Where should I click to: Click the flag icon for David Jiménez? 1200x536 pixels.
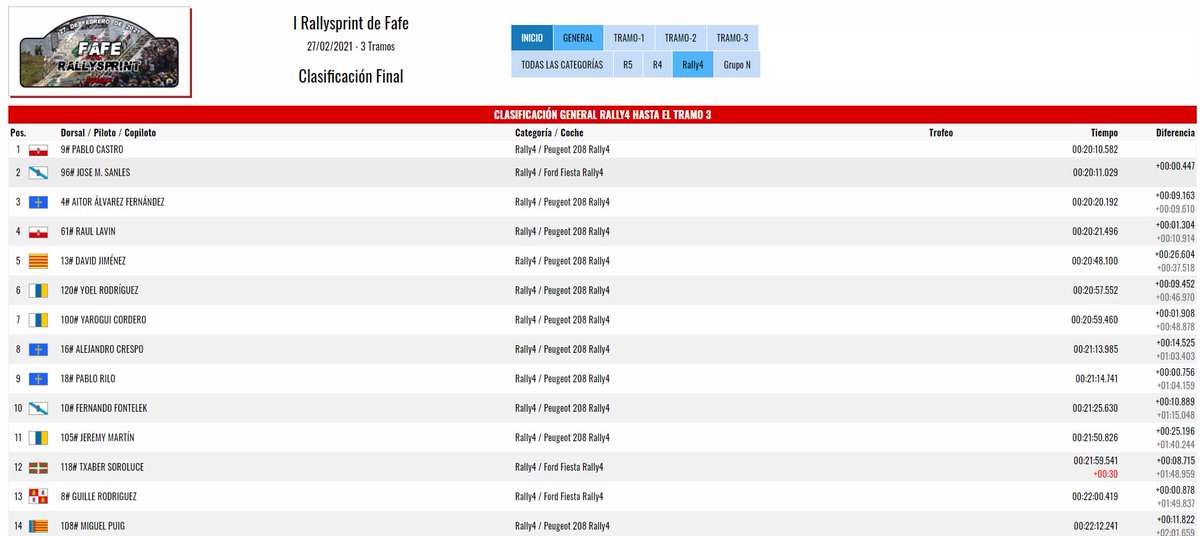pyautogui.click(x=37, y=261)
